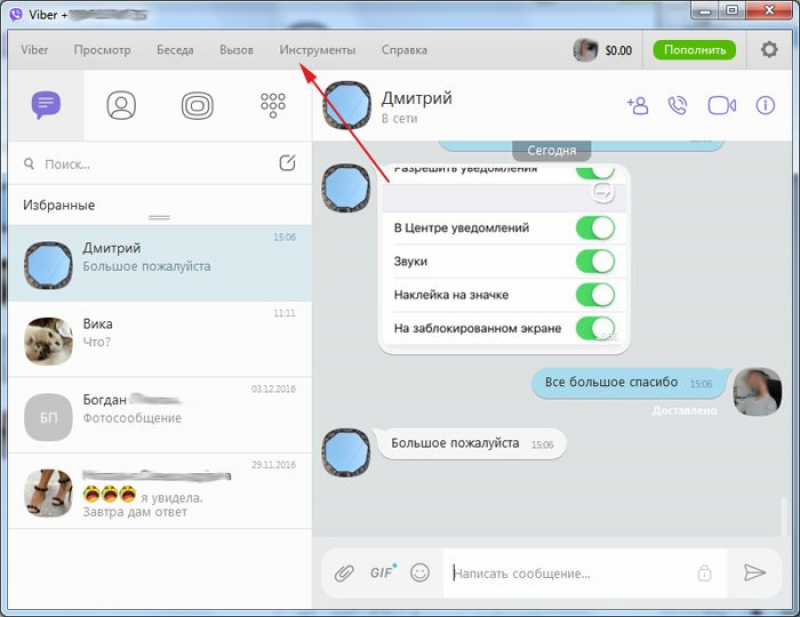Open the dial pad keypad icon
Screen dimensions: 800x617
point(272,104)
